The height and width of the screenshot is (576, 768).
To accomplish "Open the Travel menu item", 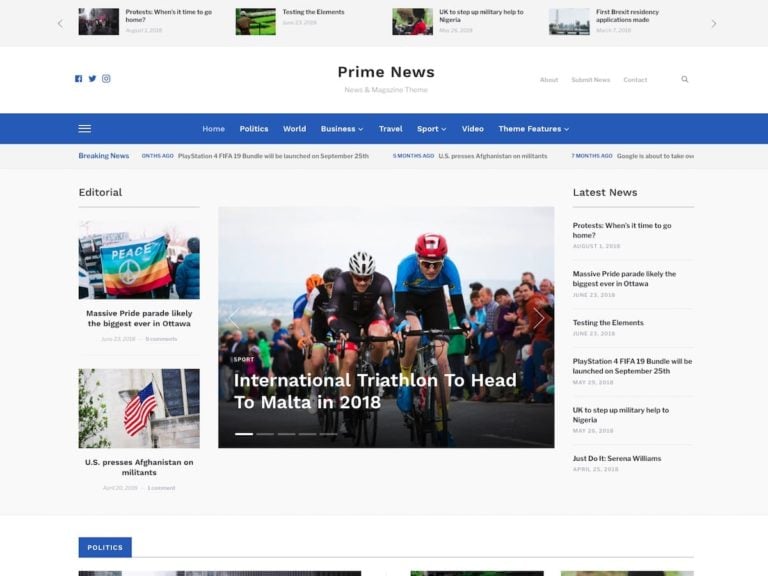I will pyautogui.click(x=390, y=129).
